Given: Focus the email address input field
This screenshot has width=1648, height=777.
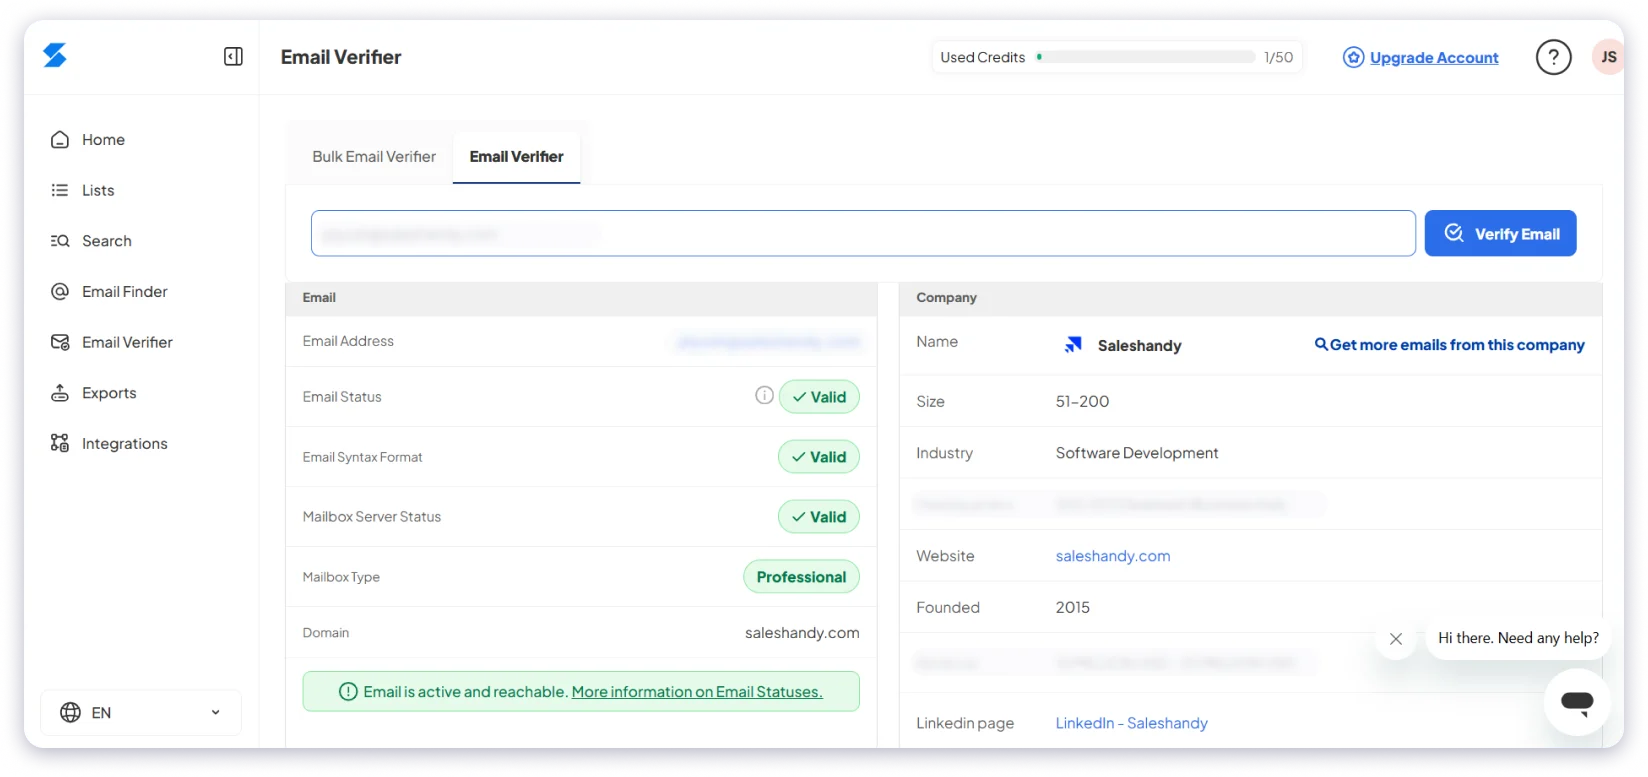Looking at the screenshot, I should coord(863,233).
